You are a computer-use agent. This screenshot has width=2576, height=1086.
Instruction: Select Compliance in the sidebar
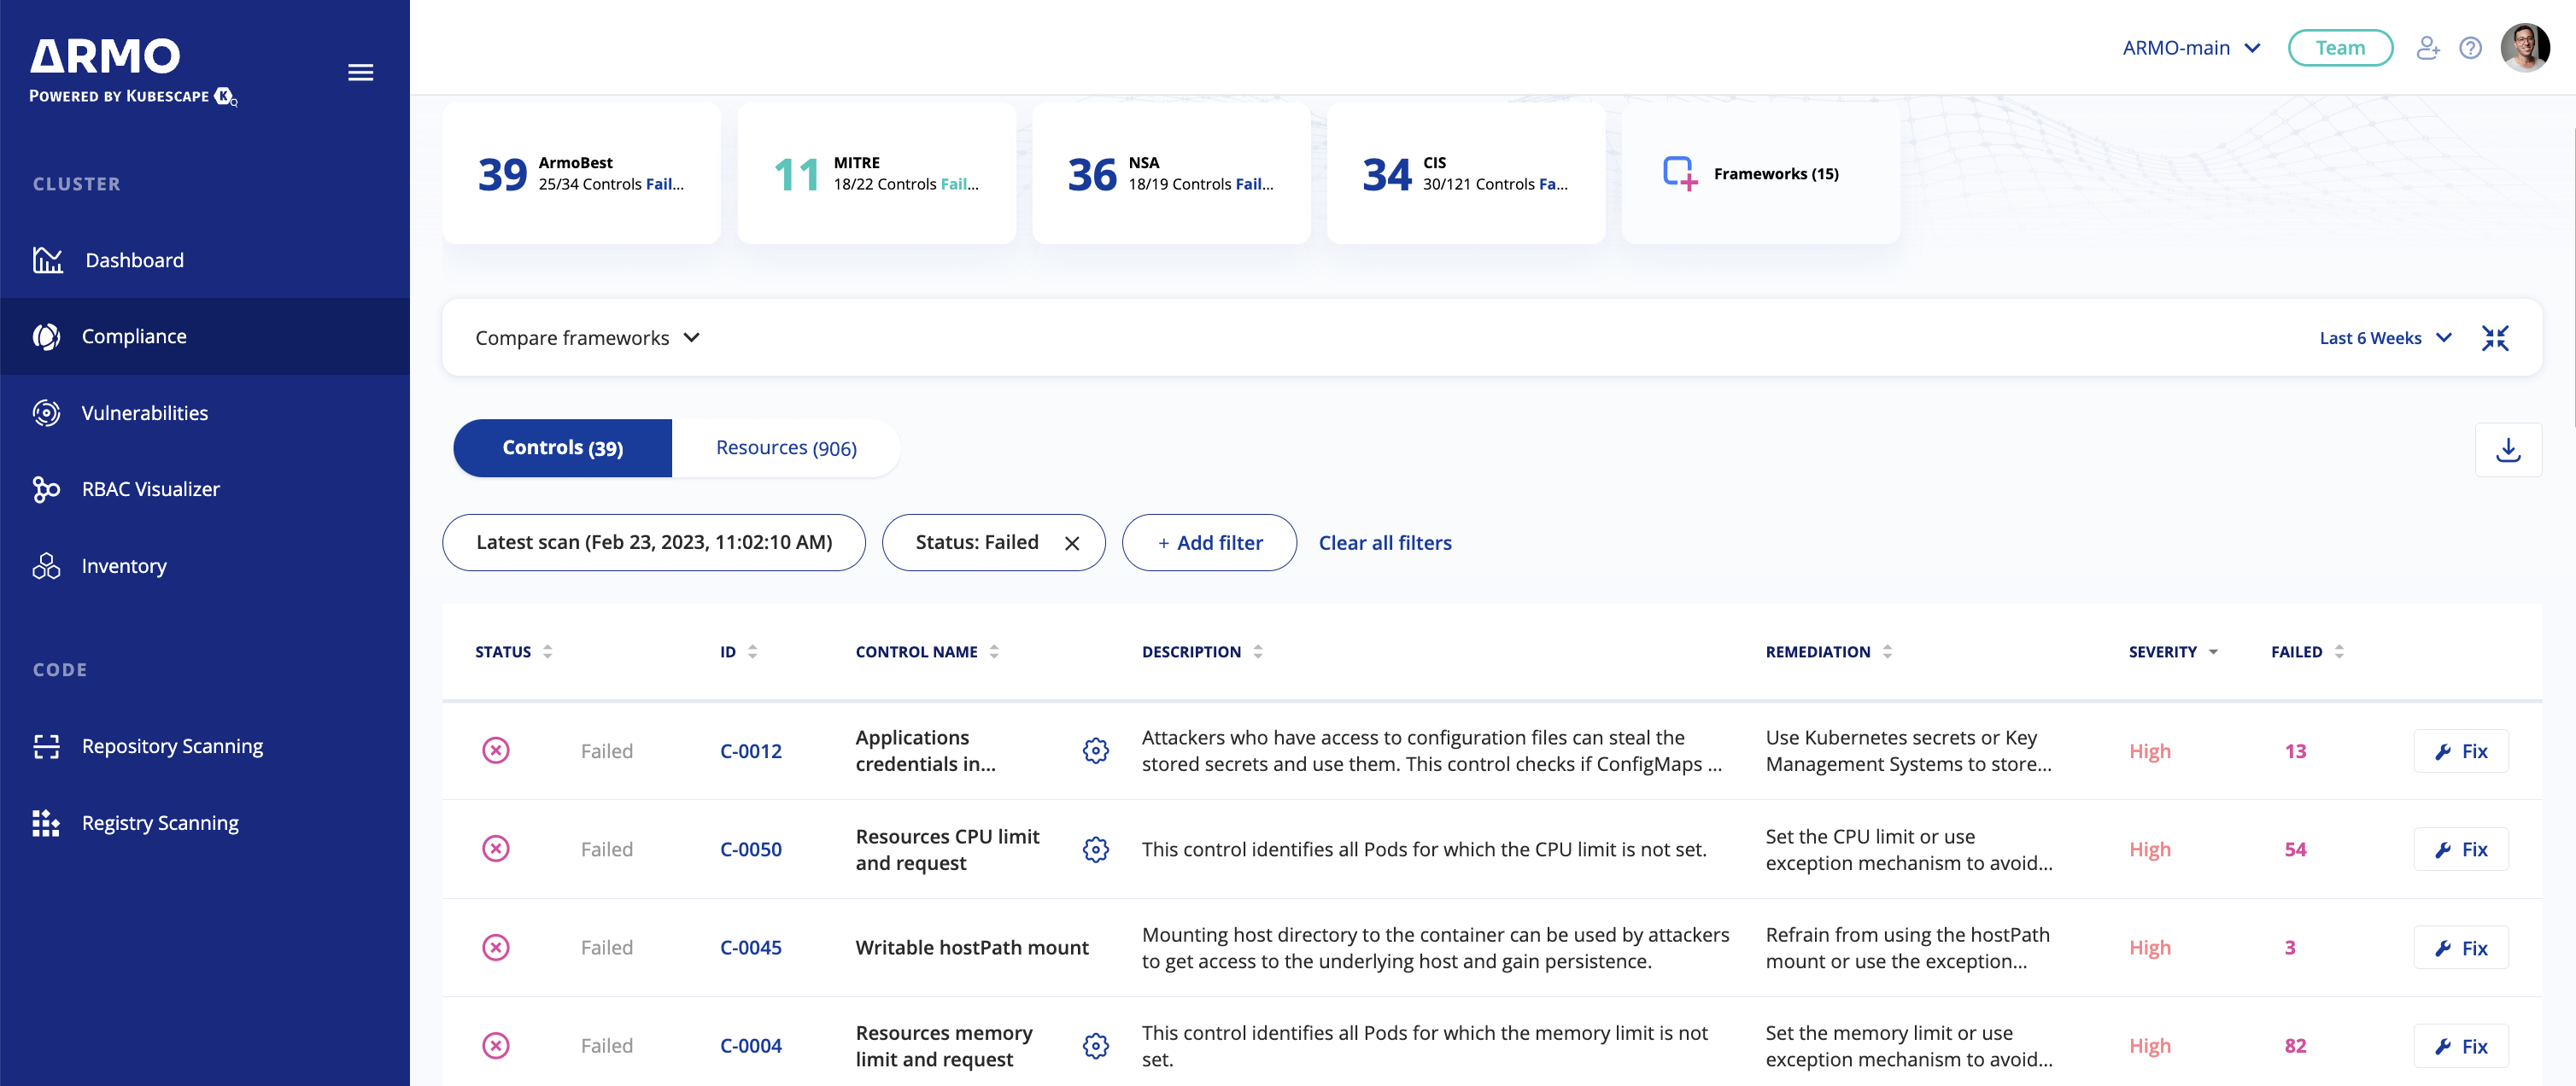point(205,336)
